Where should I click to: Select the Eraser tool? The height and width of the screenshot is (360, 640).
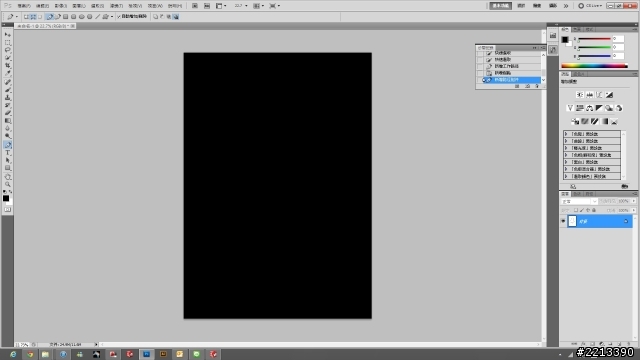[7, 113]
